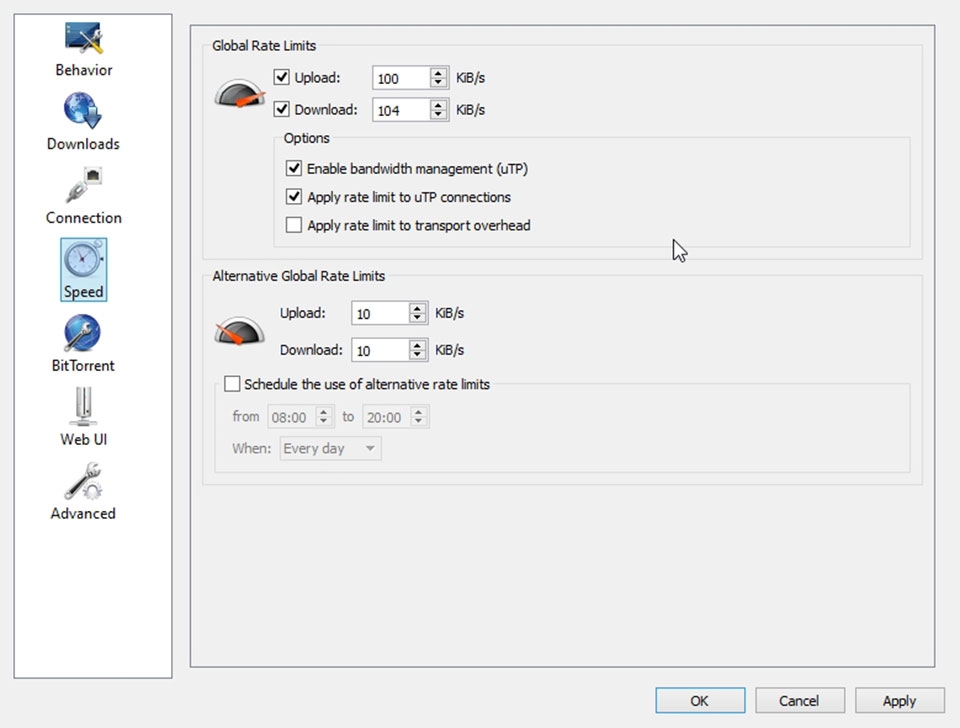Click the alternative Upload value field

tap(380, 313)
